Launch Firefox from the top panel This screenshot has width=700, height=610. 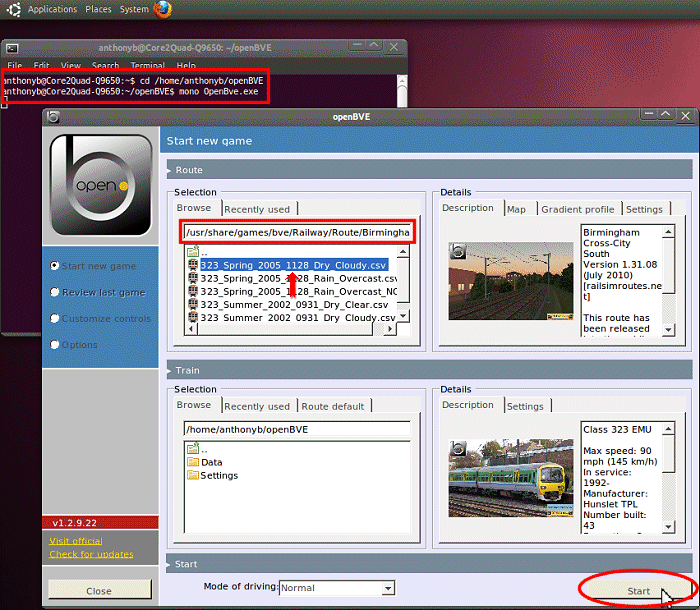(x=162, y=9)
